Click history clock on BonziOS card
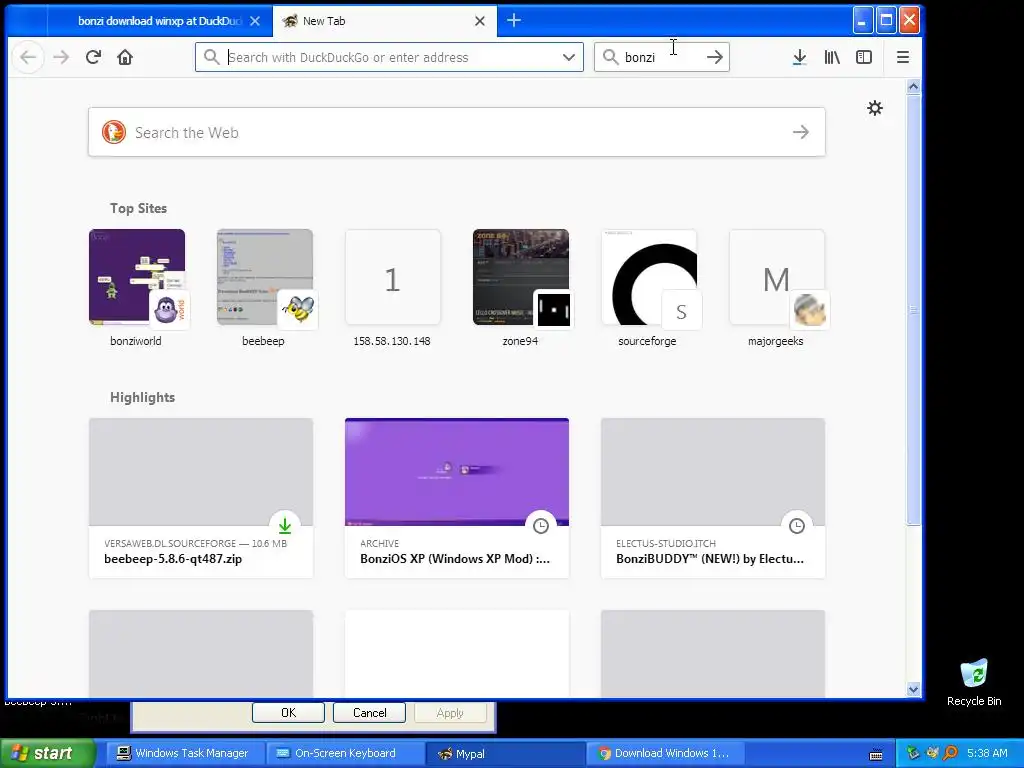1024x768 pixels. 541,526
